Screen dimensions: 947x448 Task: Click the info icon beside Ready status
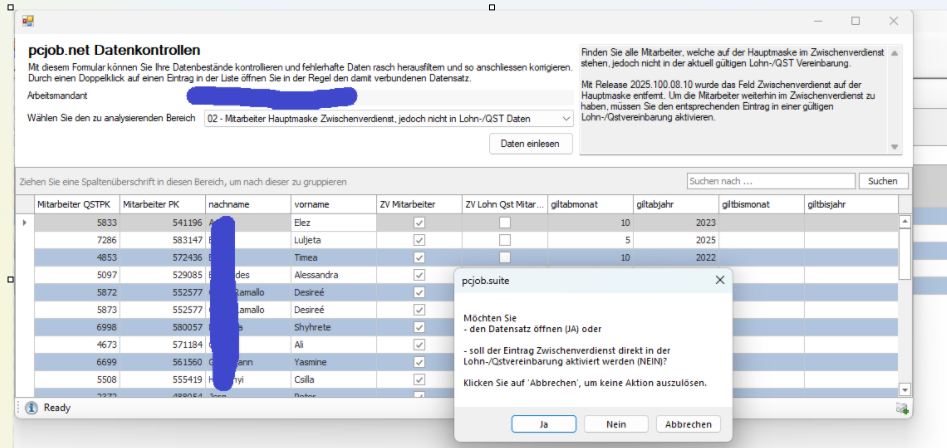pyautogui.click(x=31, y=408)
